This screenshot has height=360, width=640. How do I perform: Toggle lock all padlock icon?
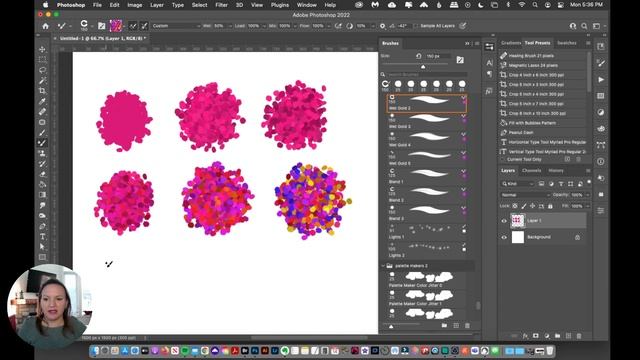550,206
